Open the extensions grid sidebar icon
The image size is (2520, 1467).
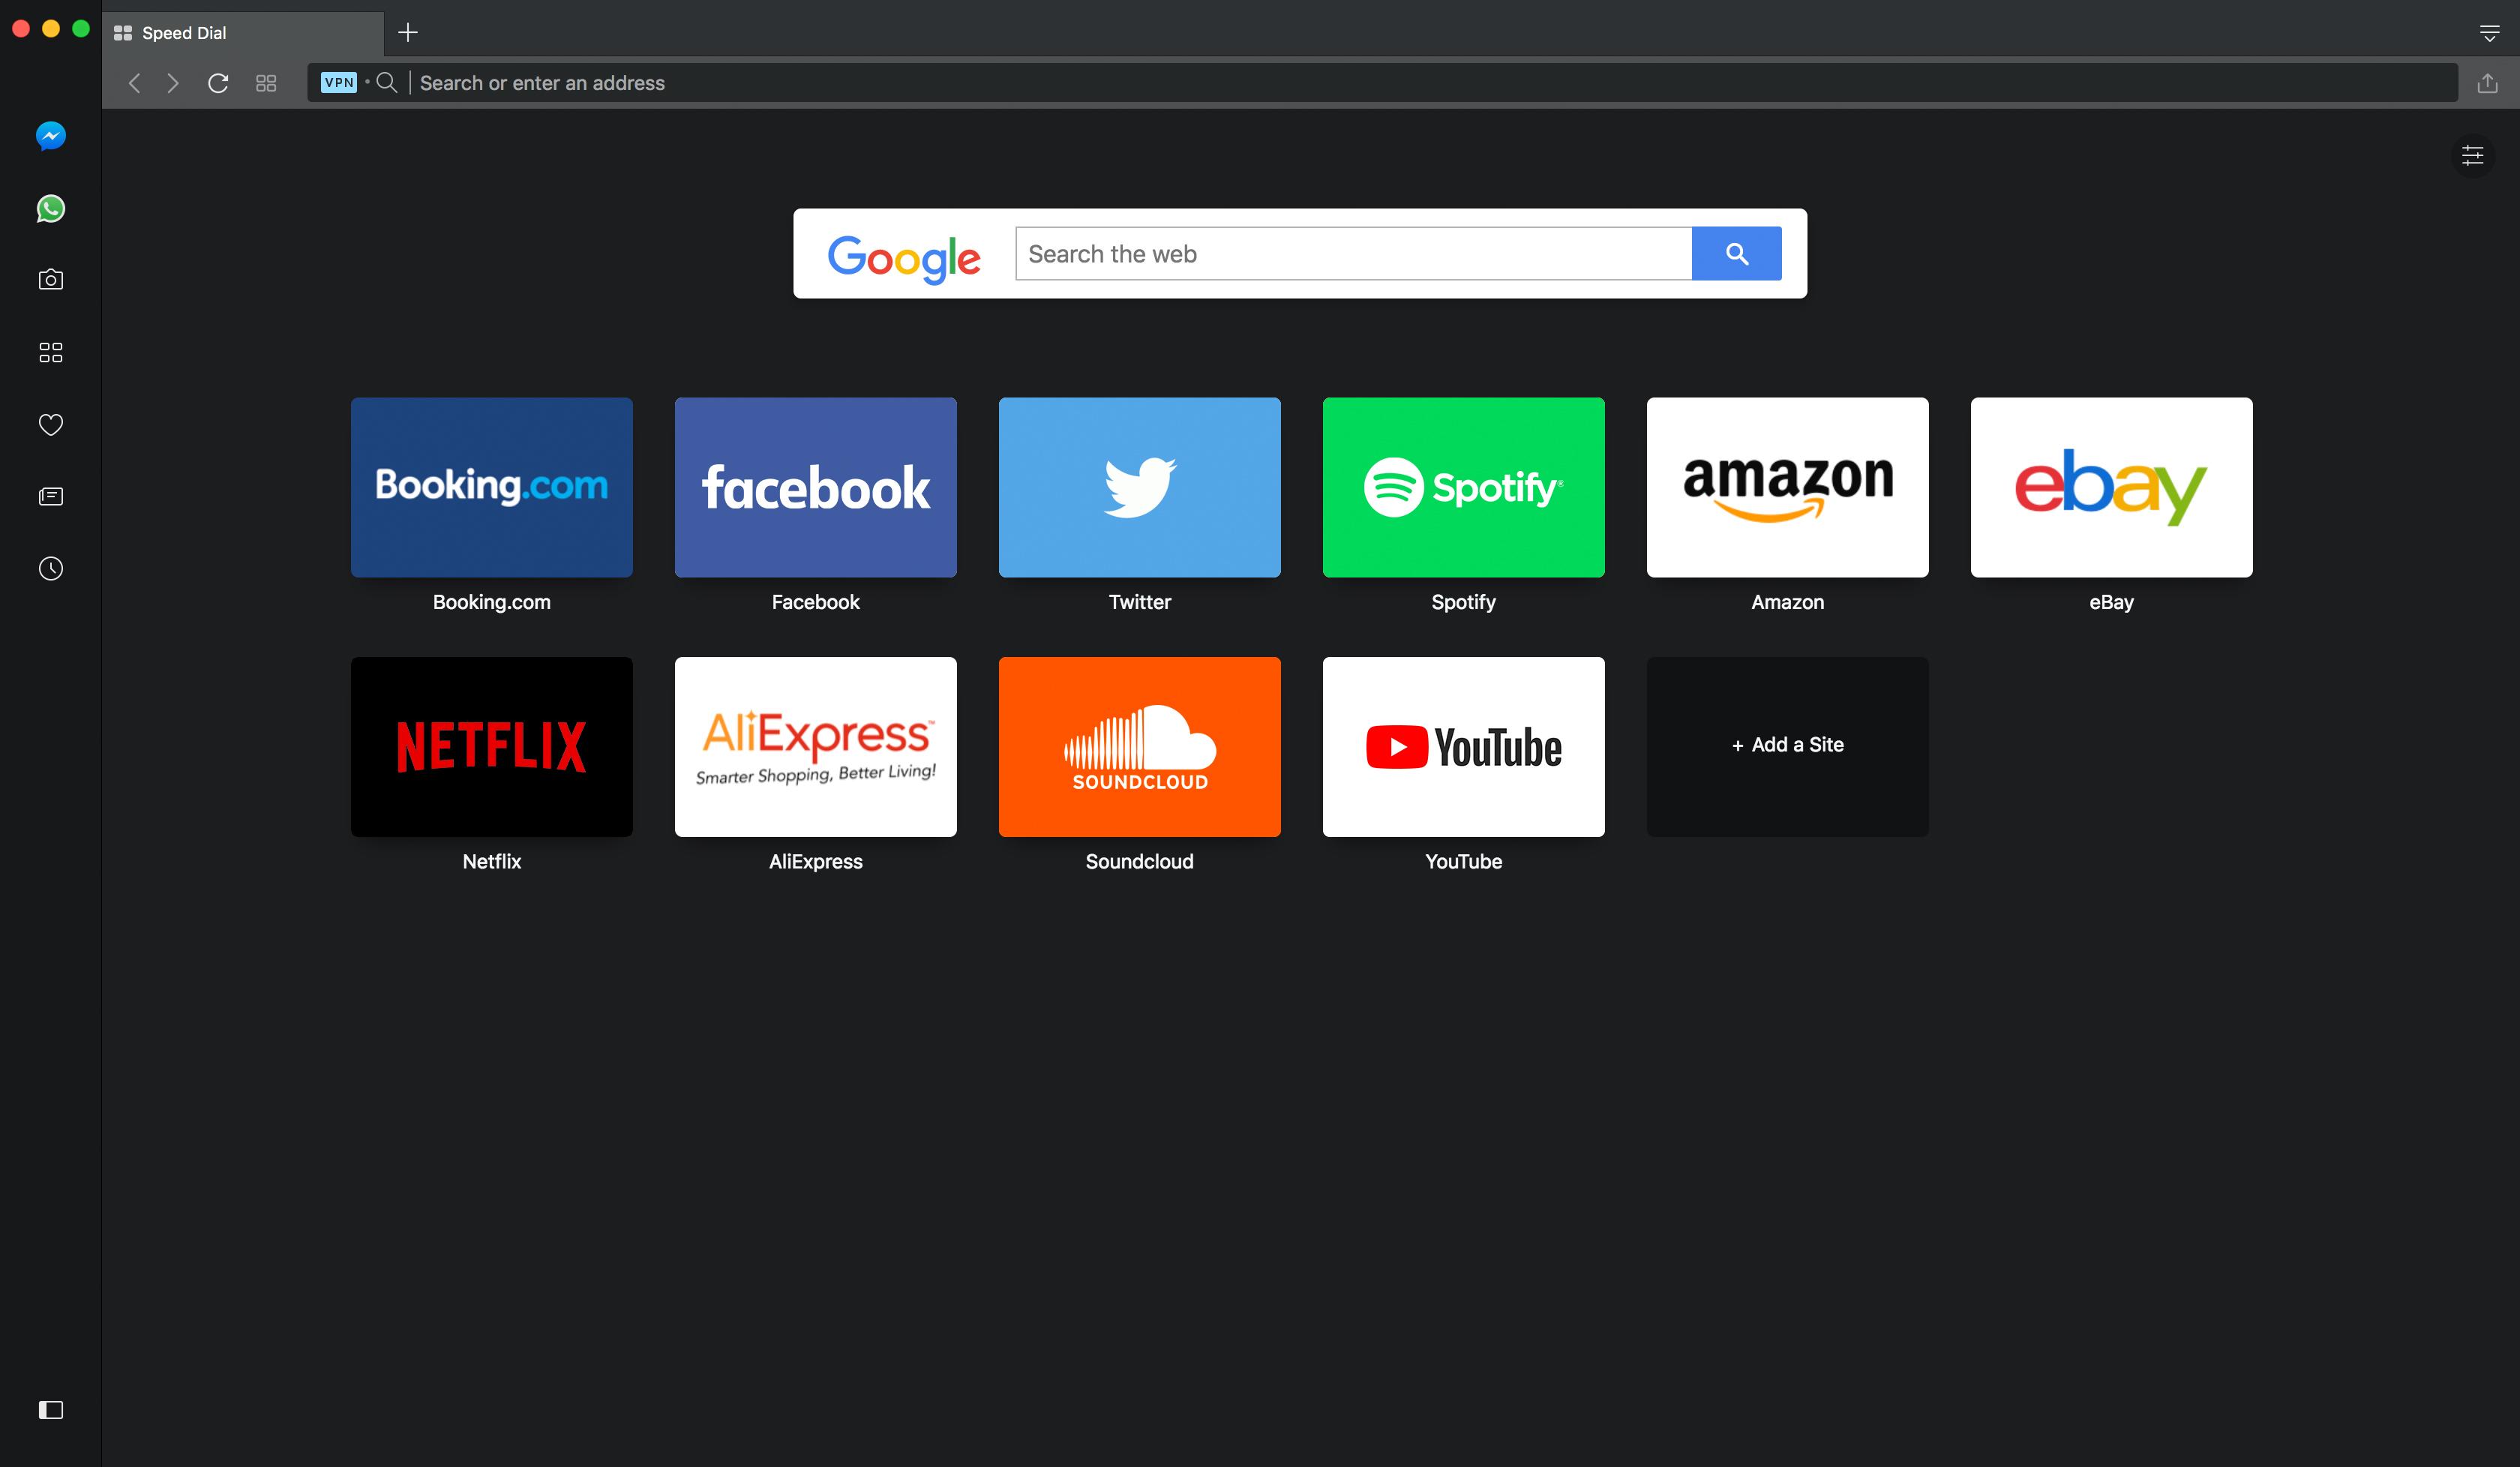tap(51, 352)
